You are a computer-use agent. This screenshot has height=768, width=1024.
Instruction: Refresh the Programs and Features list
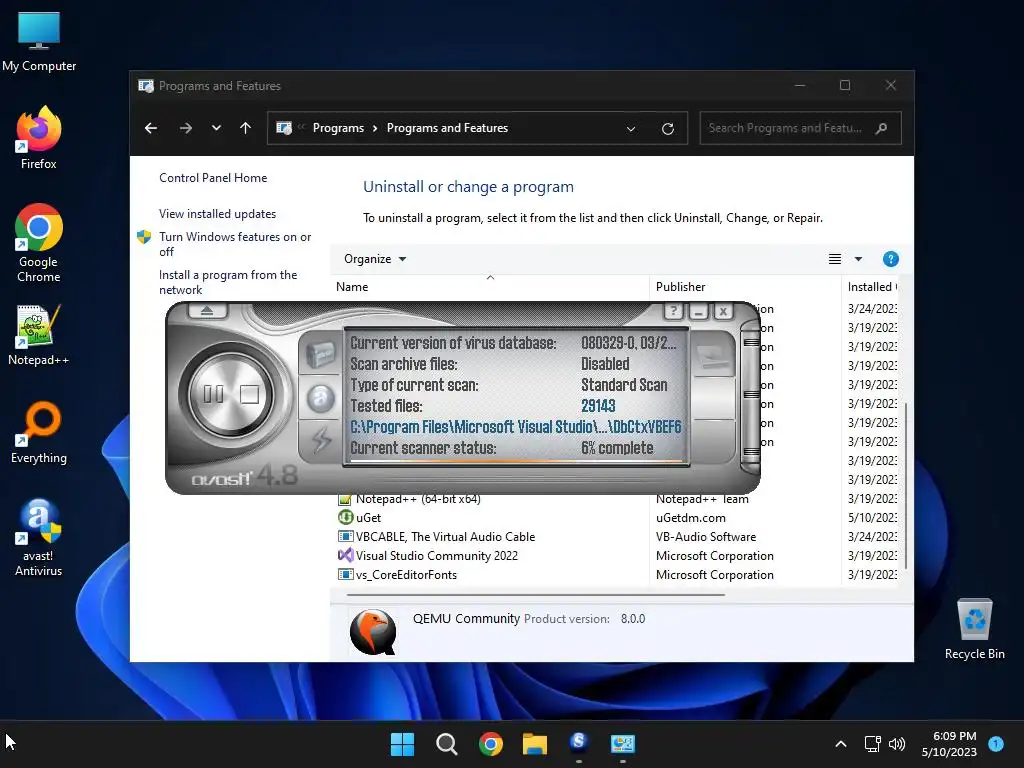[x=667, y=129]
